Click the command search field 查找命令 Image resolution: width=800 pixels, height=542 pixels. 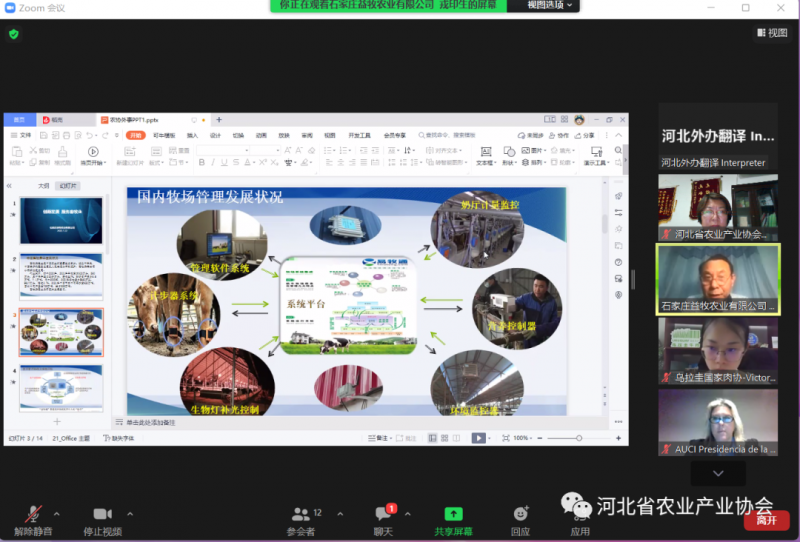pyautogui.click(x=447, y=135)
